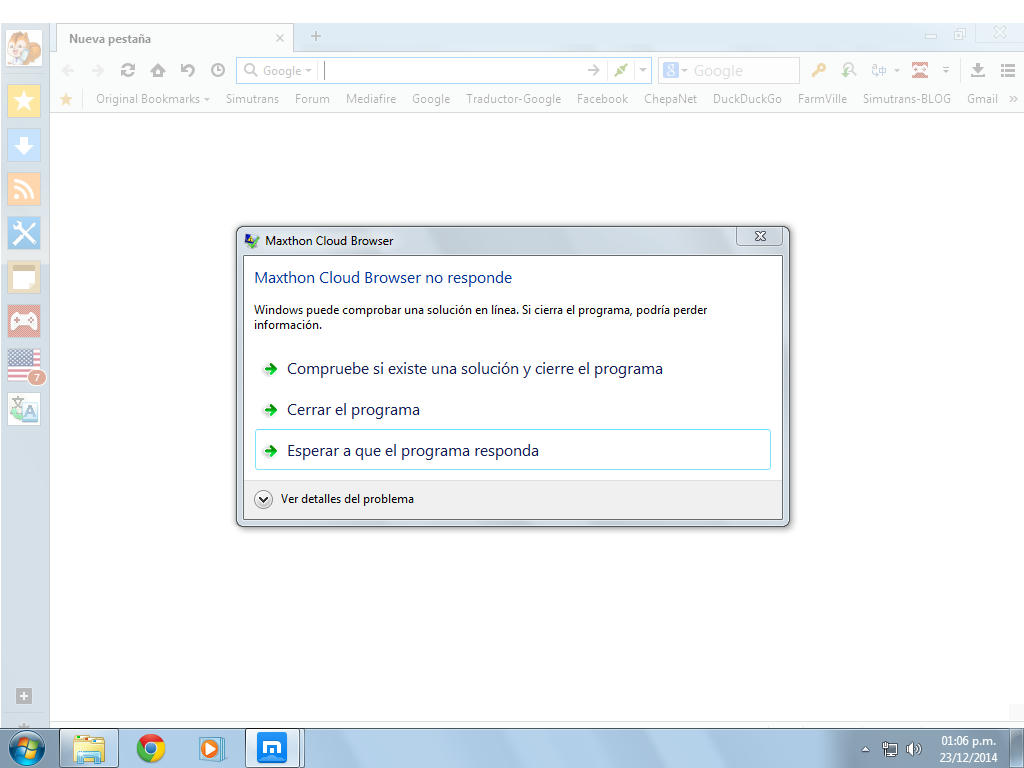Screen dimensions: 1024x768
Task: Reload the page with the refresh icon
Action: tap(128, 70)
